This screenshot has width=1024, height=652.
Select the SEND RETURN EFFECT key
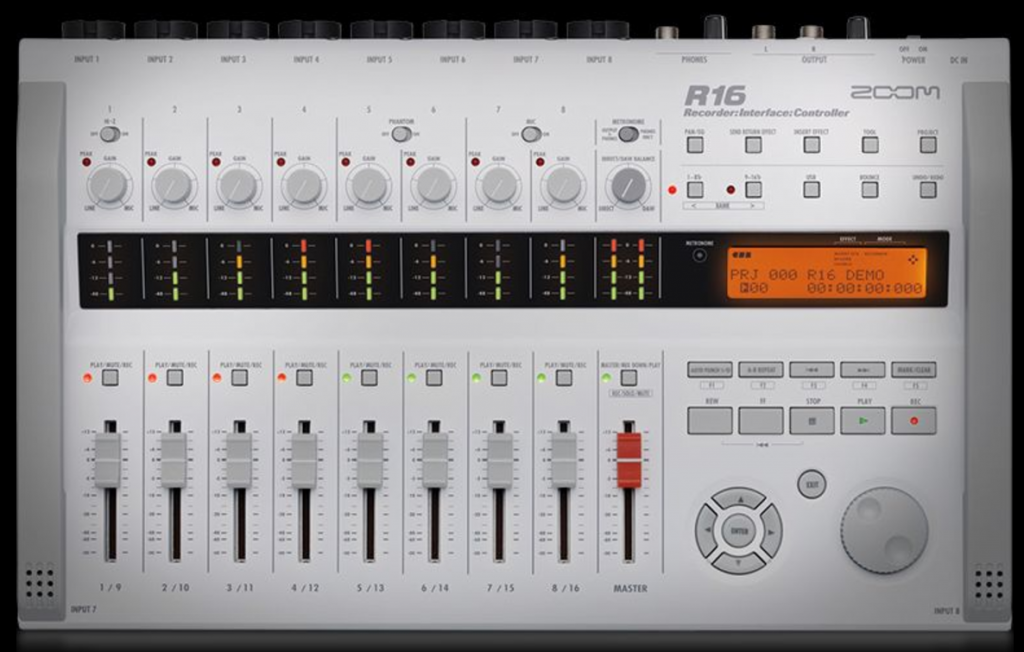point(754,144)
